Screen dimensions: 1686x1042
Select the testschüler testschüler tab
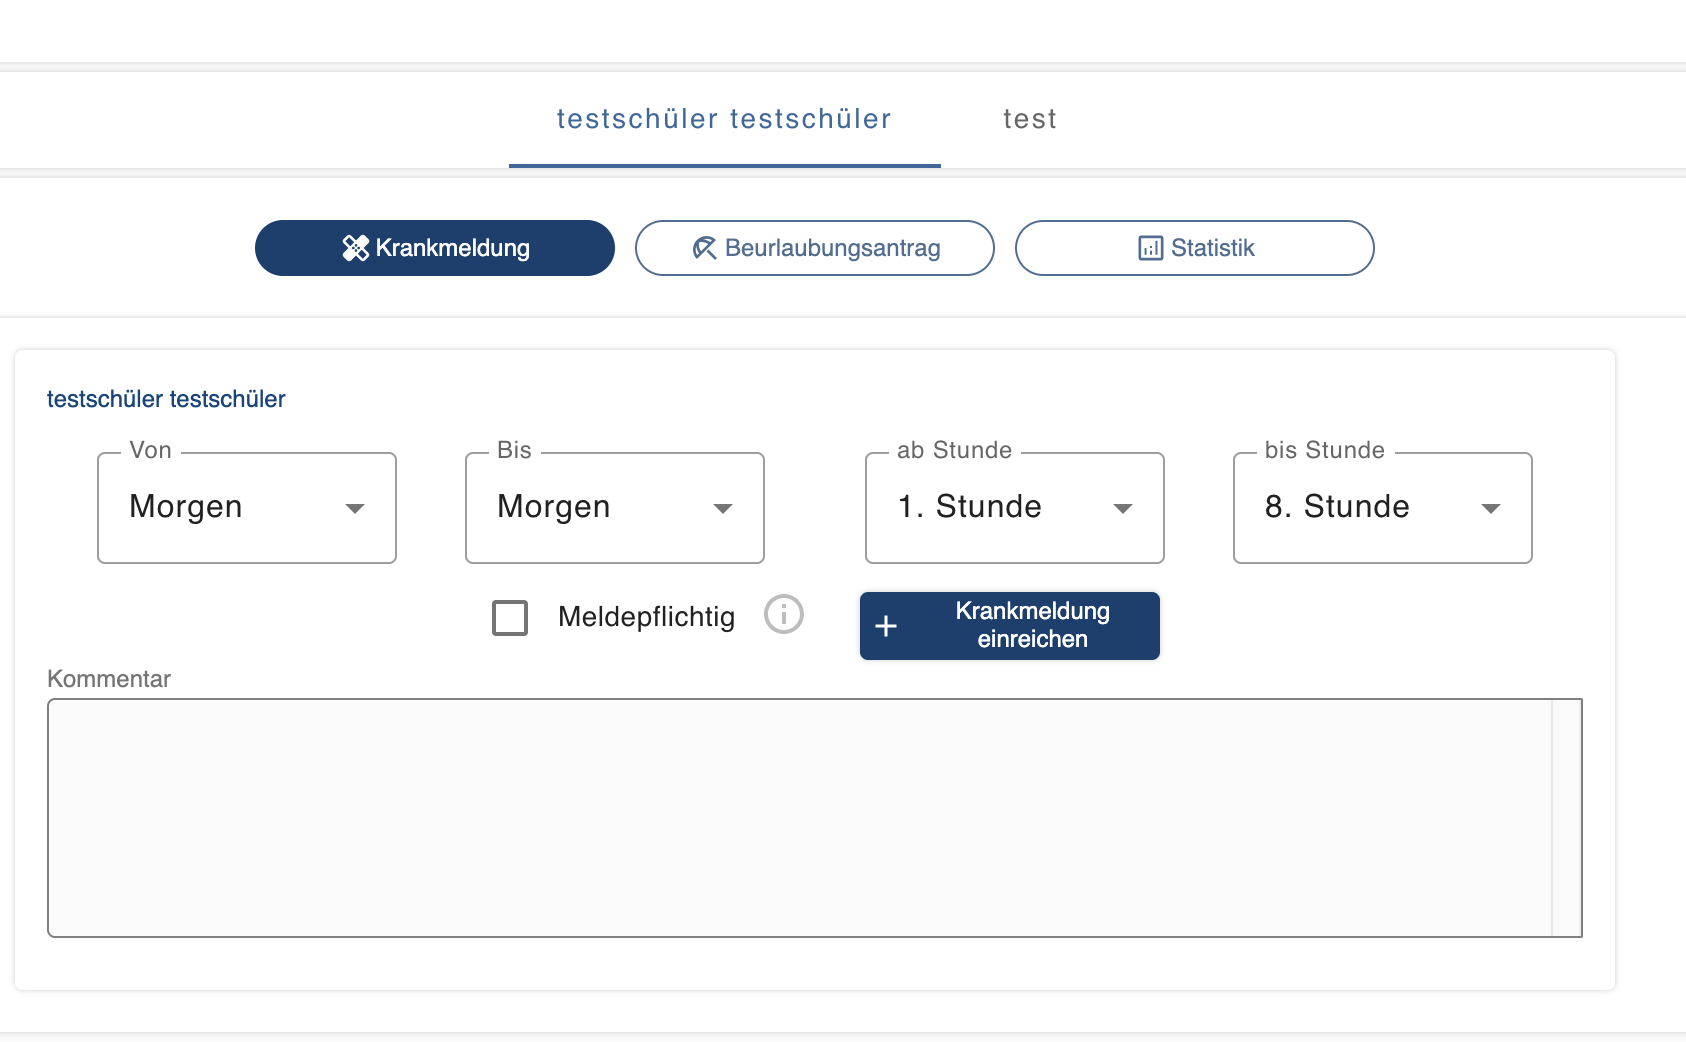tap(724, 119)
